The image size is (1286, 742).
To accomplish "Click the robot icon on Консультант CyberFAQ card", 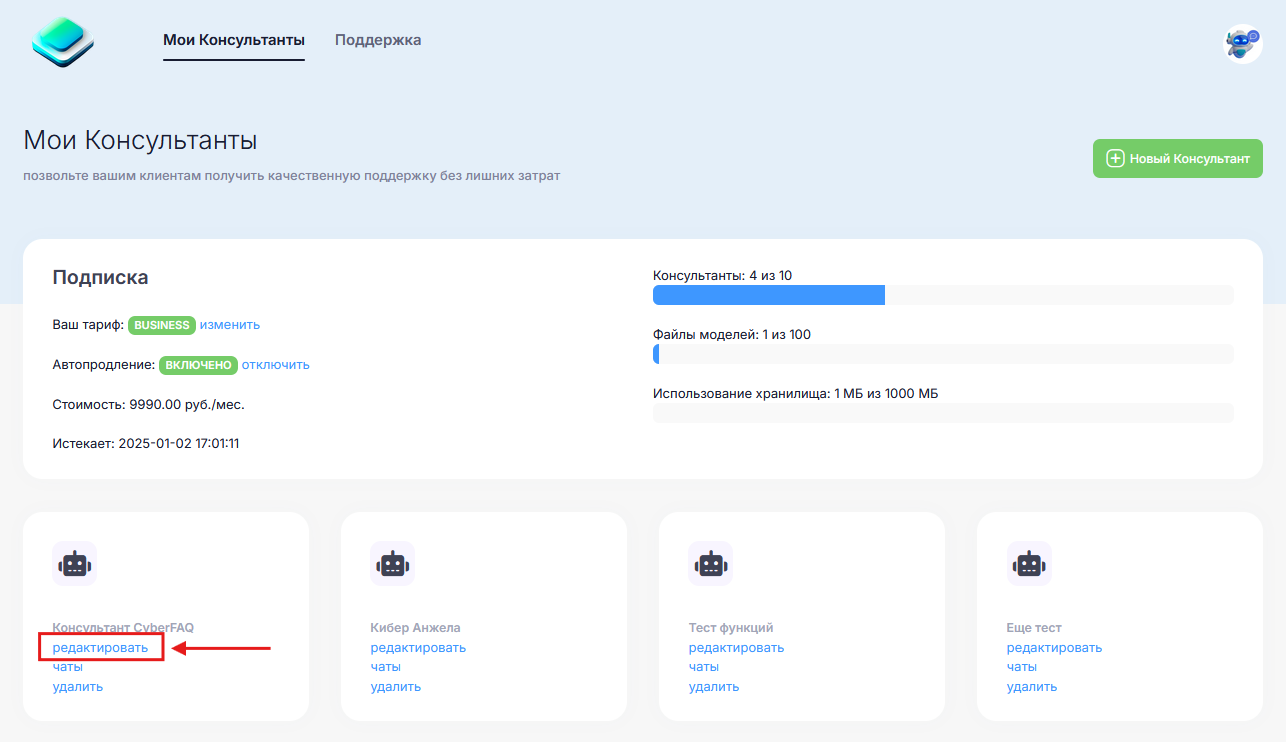I will 75,563.
